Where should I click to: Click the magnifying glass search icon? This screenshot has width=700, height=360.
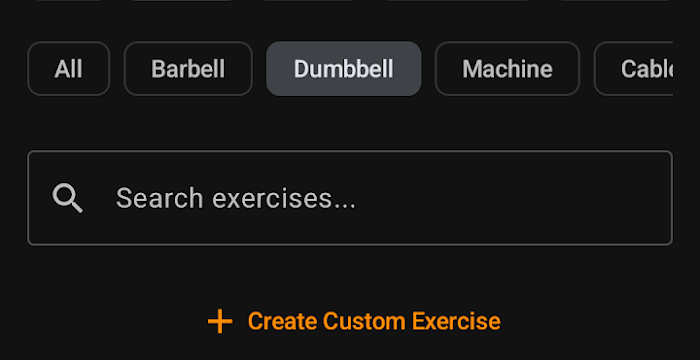pos(67,198)
